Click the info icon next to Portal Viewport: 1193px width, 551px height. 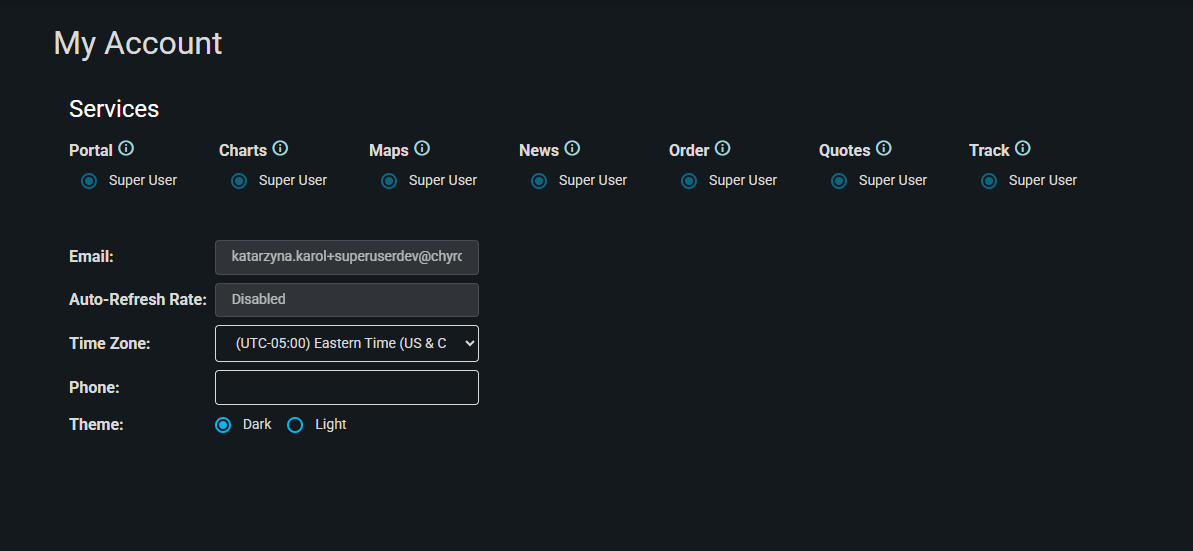tap(126, 149)
